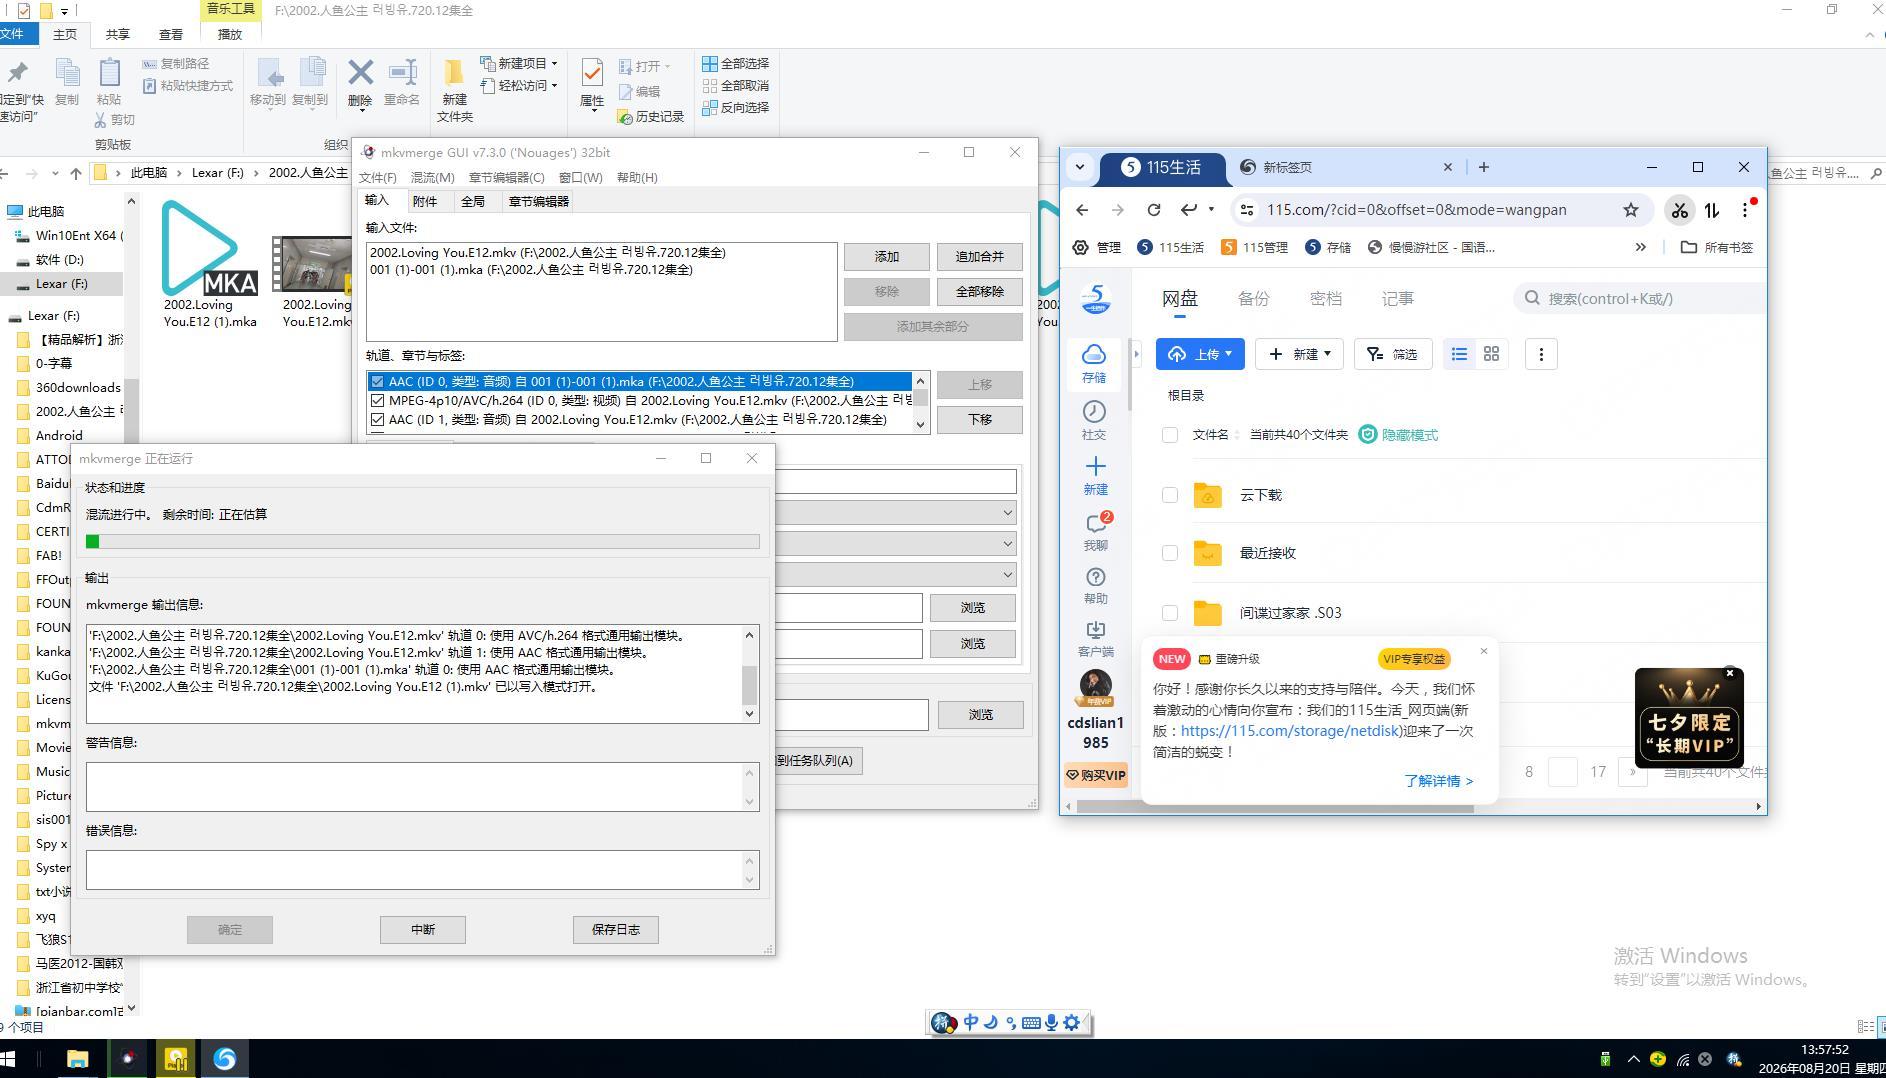Open the Windows Start menu

point(10,1059)
